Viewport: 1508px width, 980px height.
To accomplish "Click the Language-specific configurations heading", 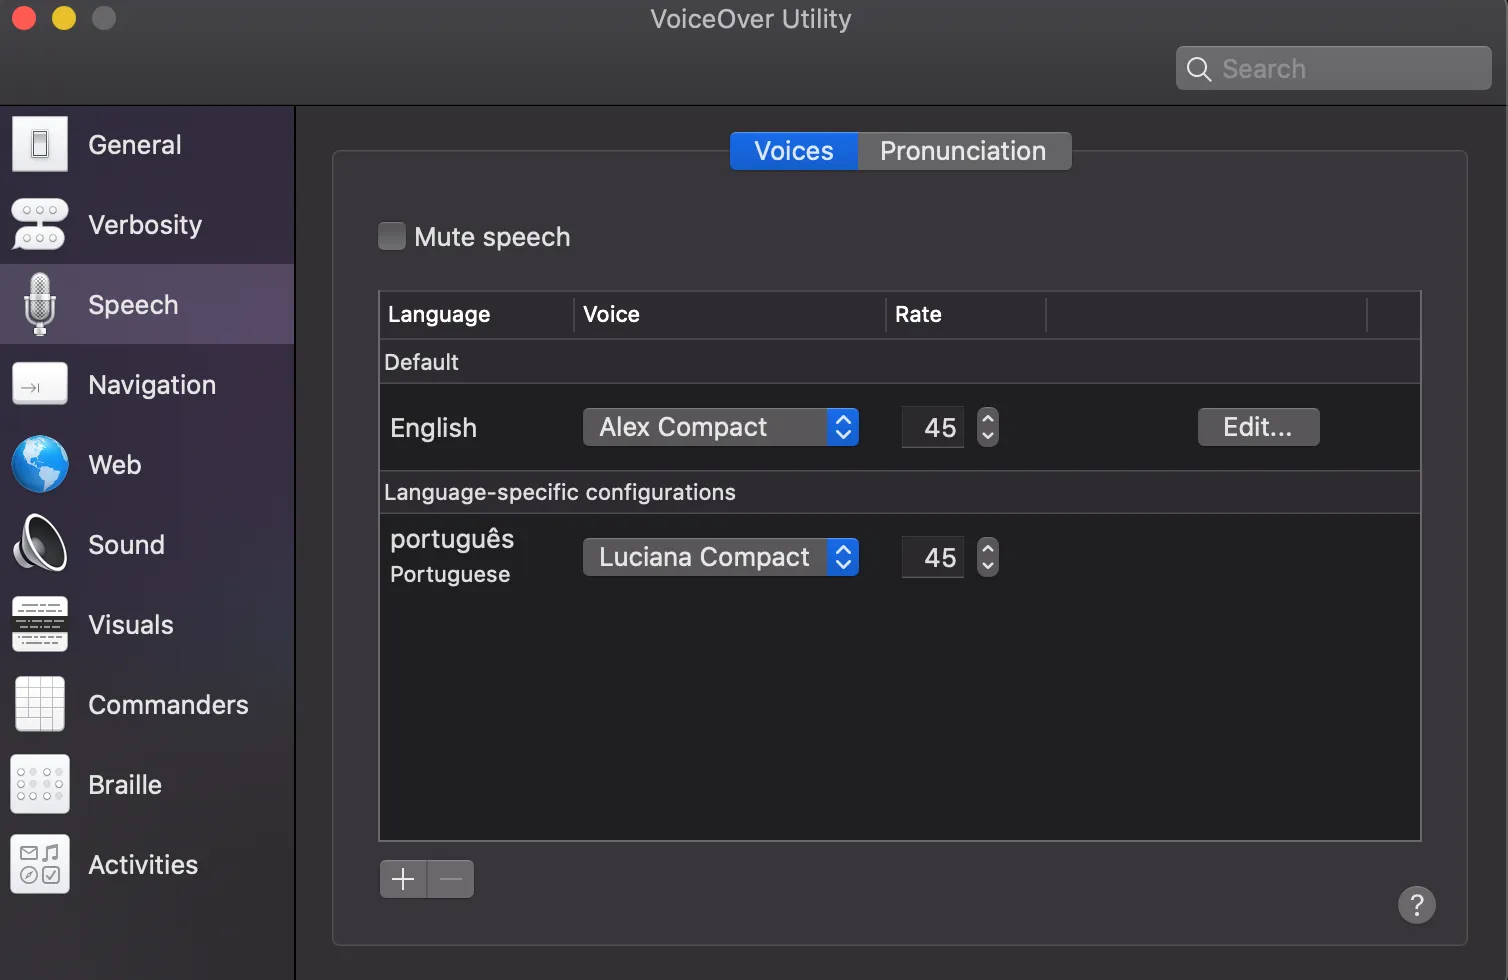I will (560, 492).
